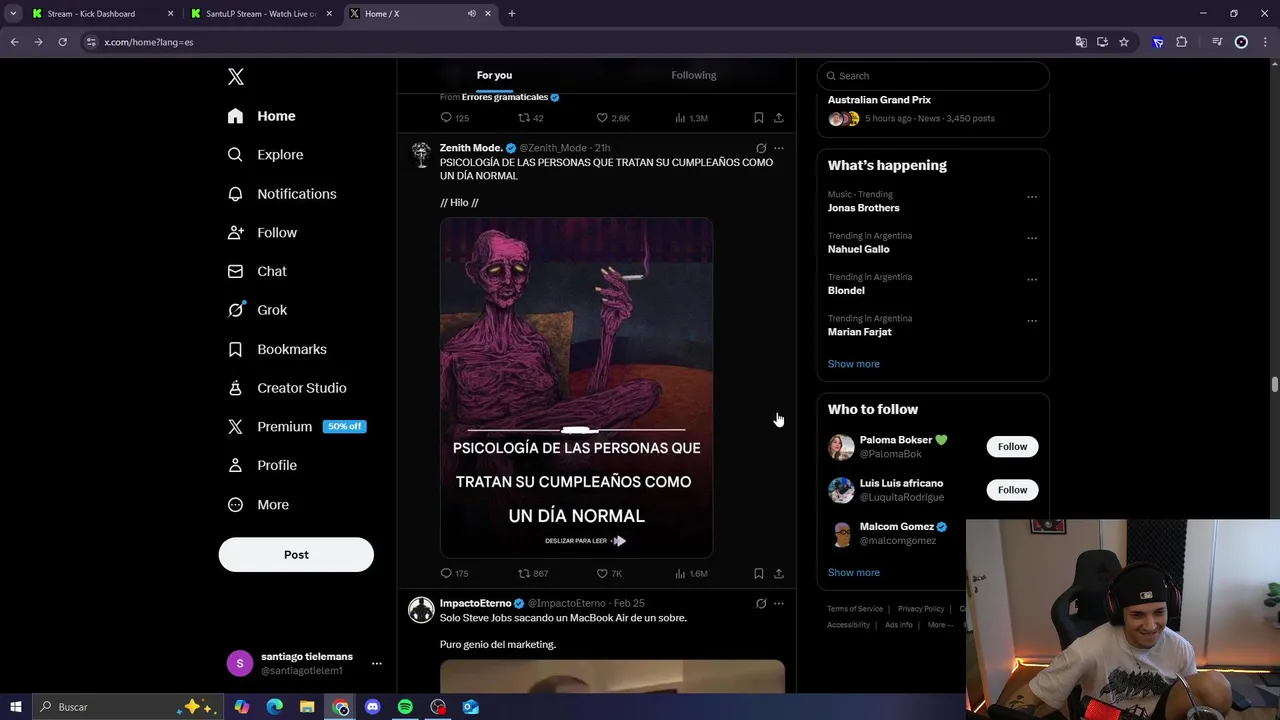1280x720 pixels.
Task: Open the Zenith Mode post image
Action: pos(576,388)
